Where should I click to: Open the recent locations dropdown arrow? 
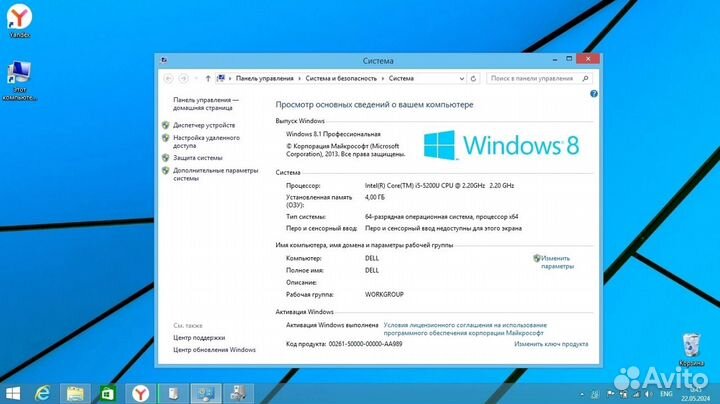pos(196,79)
